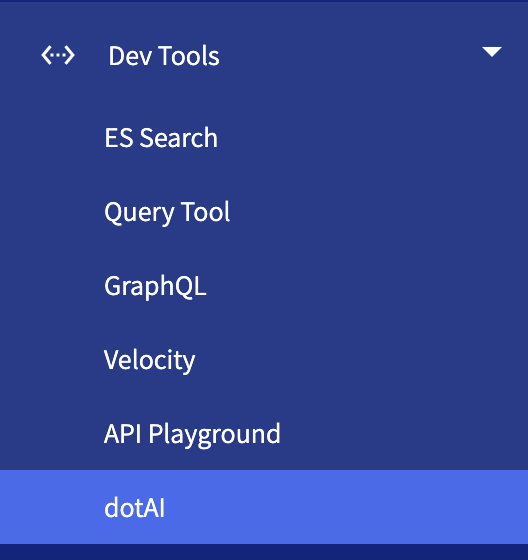Click the active dotAI row background

(x=264, y=507)
